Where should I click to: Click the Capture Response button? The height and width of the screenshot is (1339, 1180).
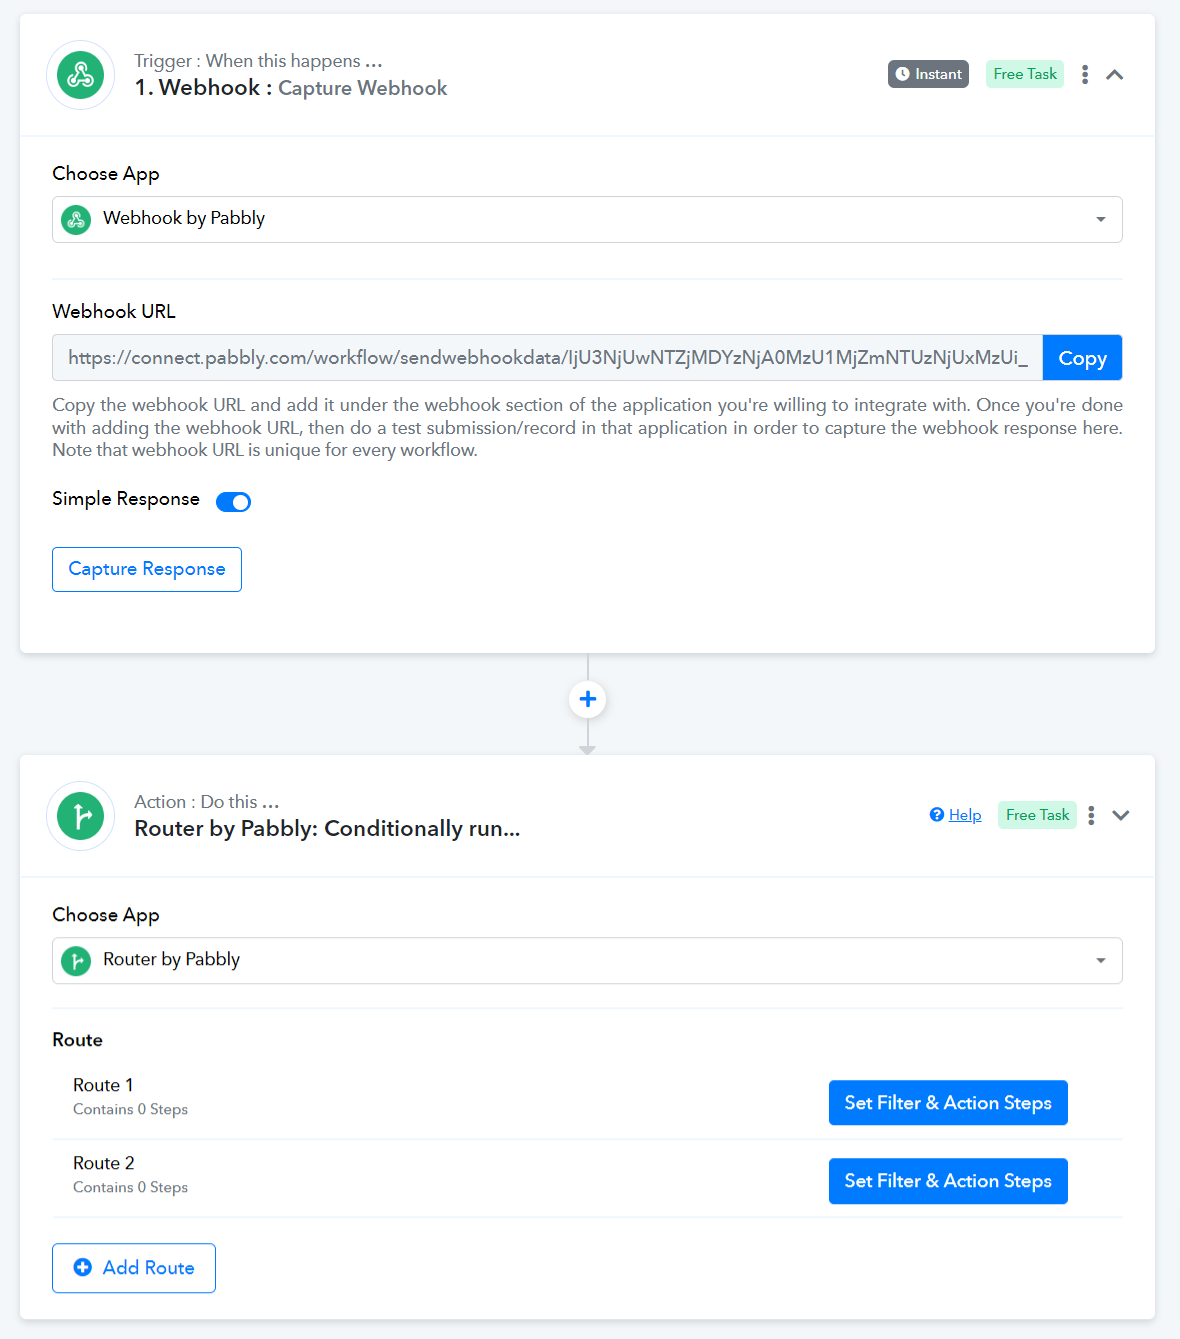tap(147, 569)
